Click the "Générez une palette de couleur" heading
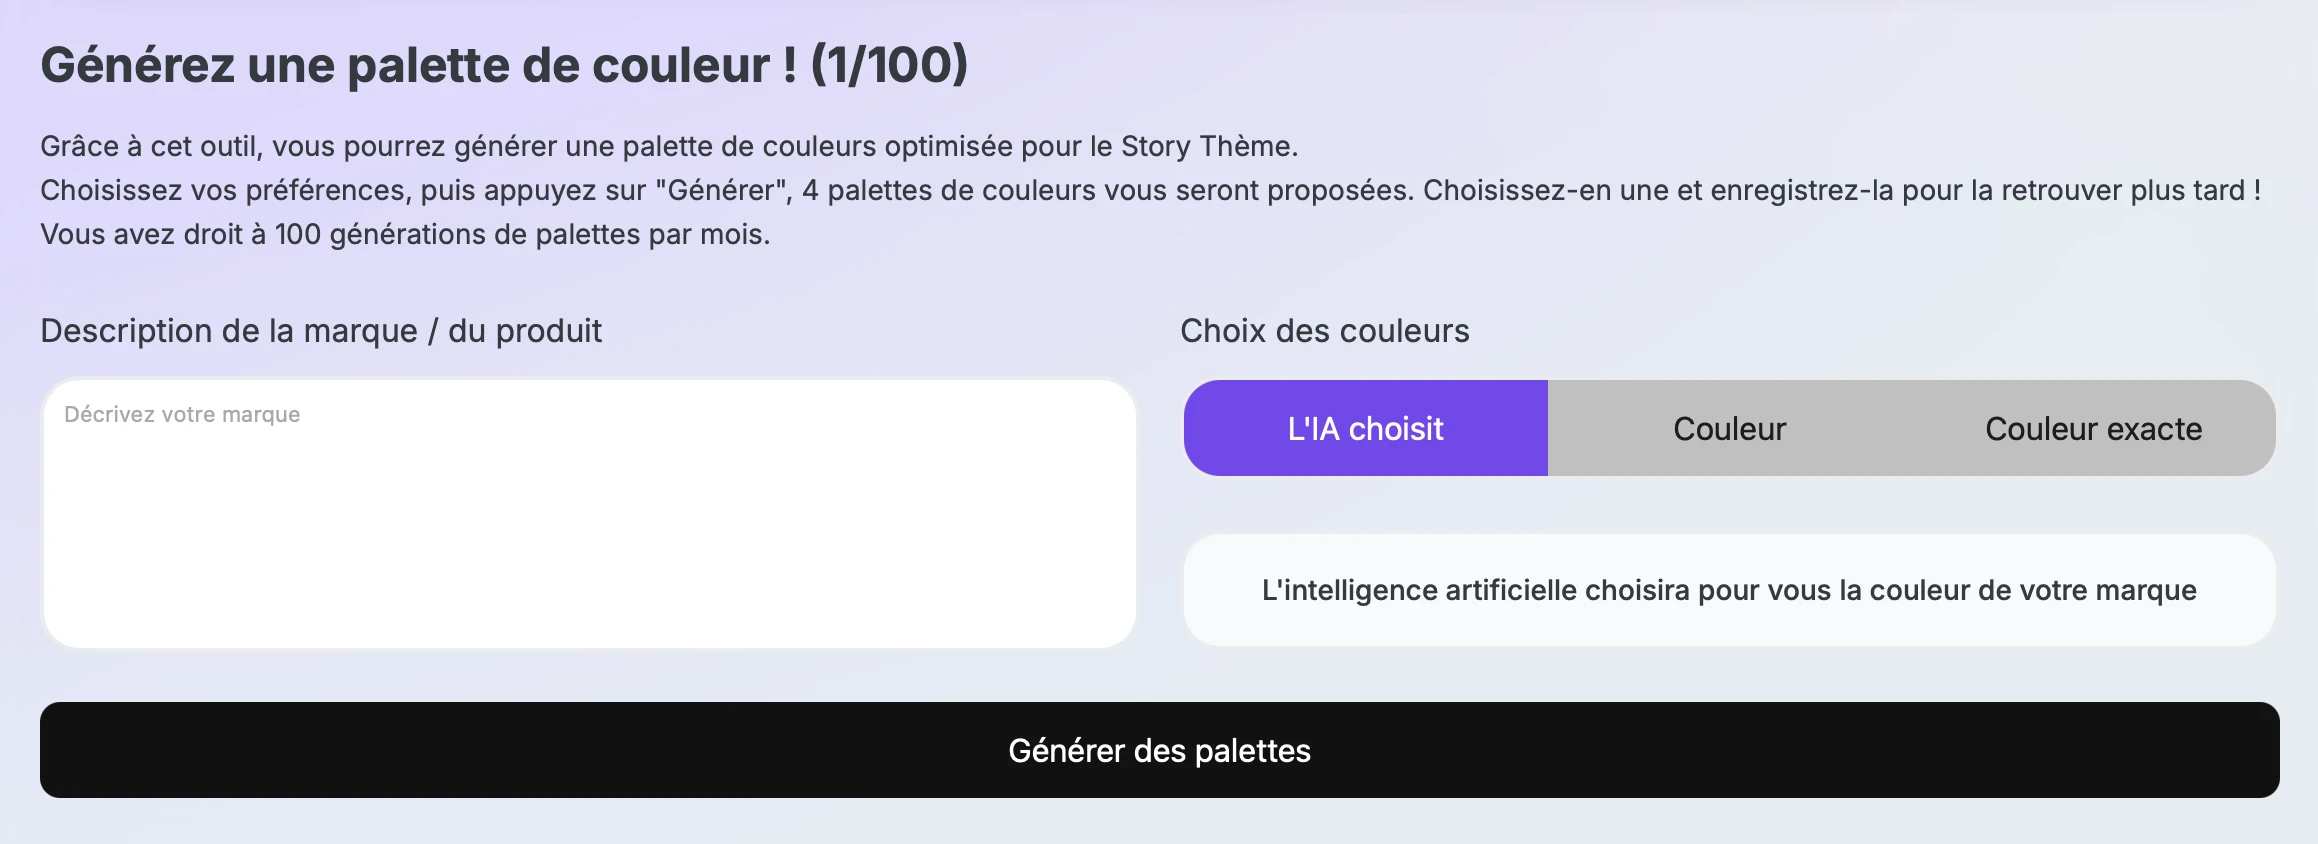Viewport: 2318px width, 844px height. pyautogui.click(x=418, y=66)
